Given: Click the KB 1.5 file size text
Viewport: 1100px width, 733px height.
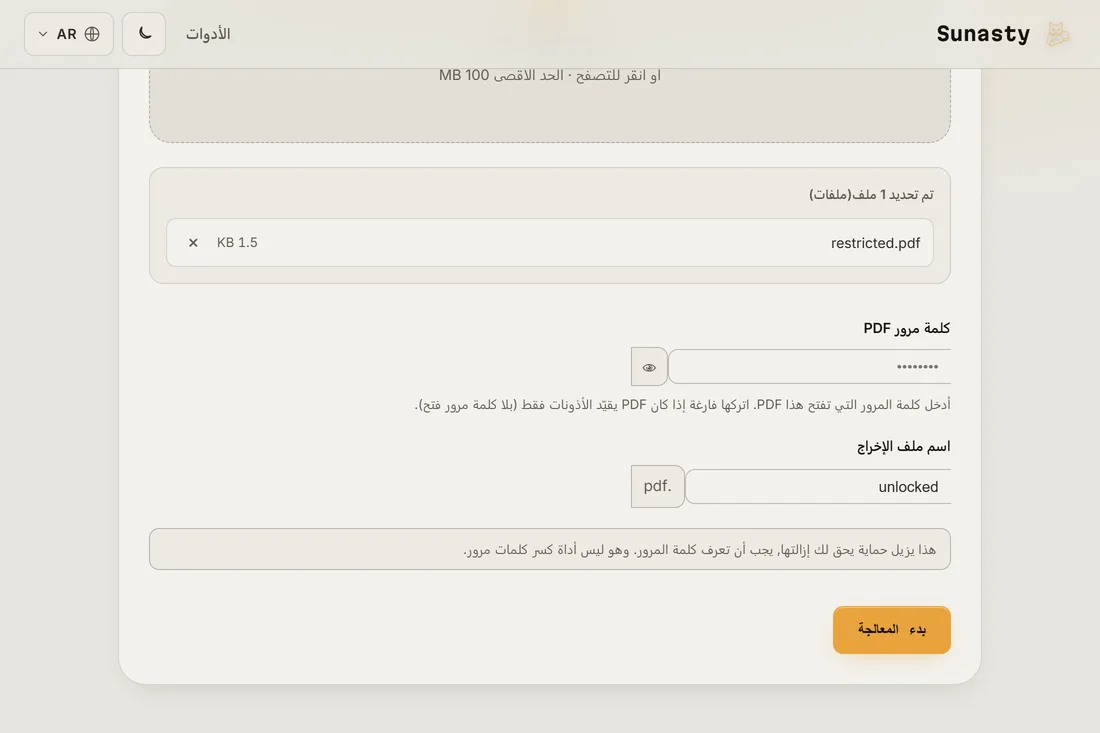Looking at the screenshot, I should click(237, 243).
